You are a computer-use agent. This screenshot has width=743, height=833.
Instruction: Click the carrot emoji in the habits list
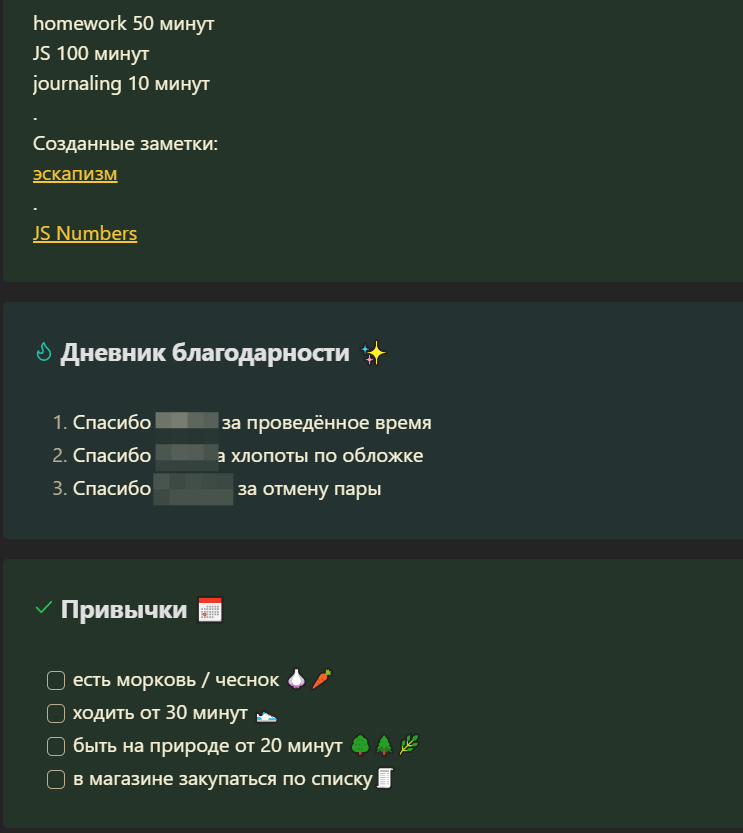[x=321, y=679]
